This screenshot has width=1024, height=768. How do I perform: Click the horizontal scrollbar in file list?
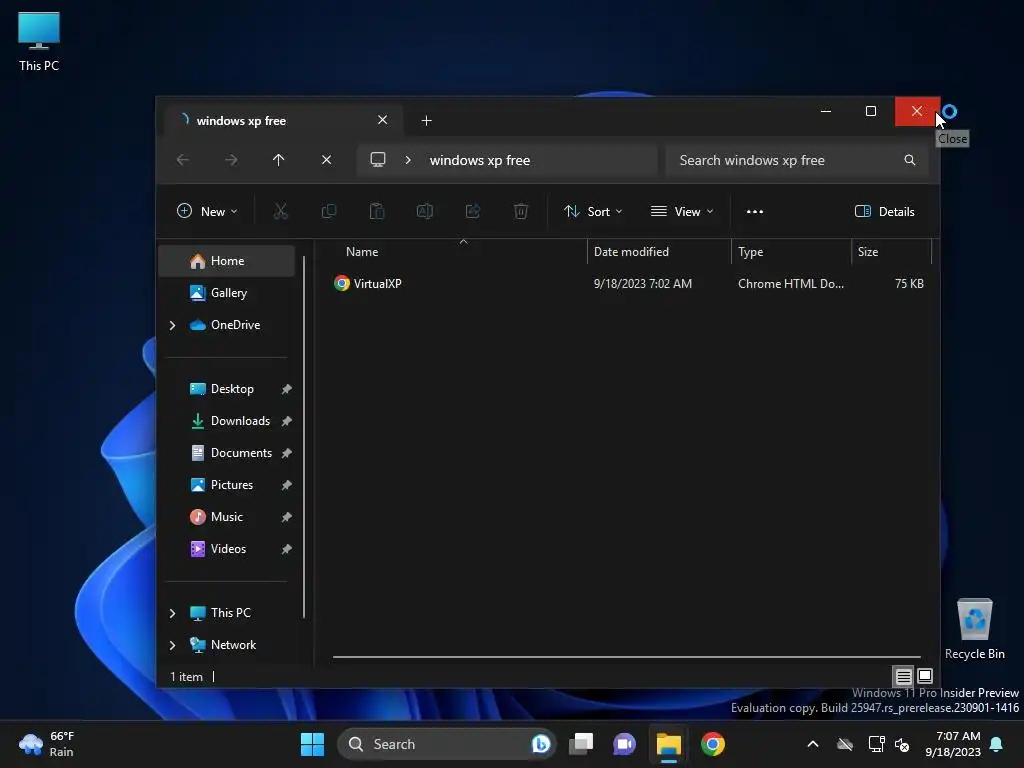[x=626, y=657]
